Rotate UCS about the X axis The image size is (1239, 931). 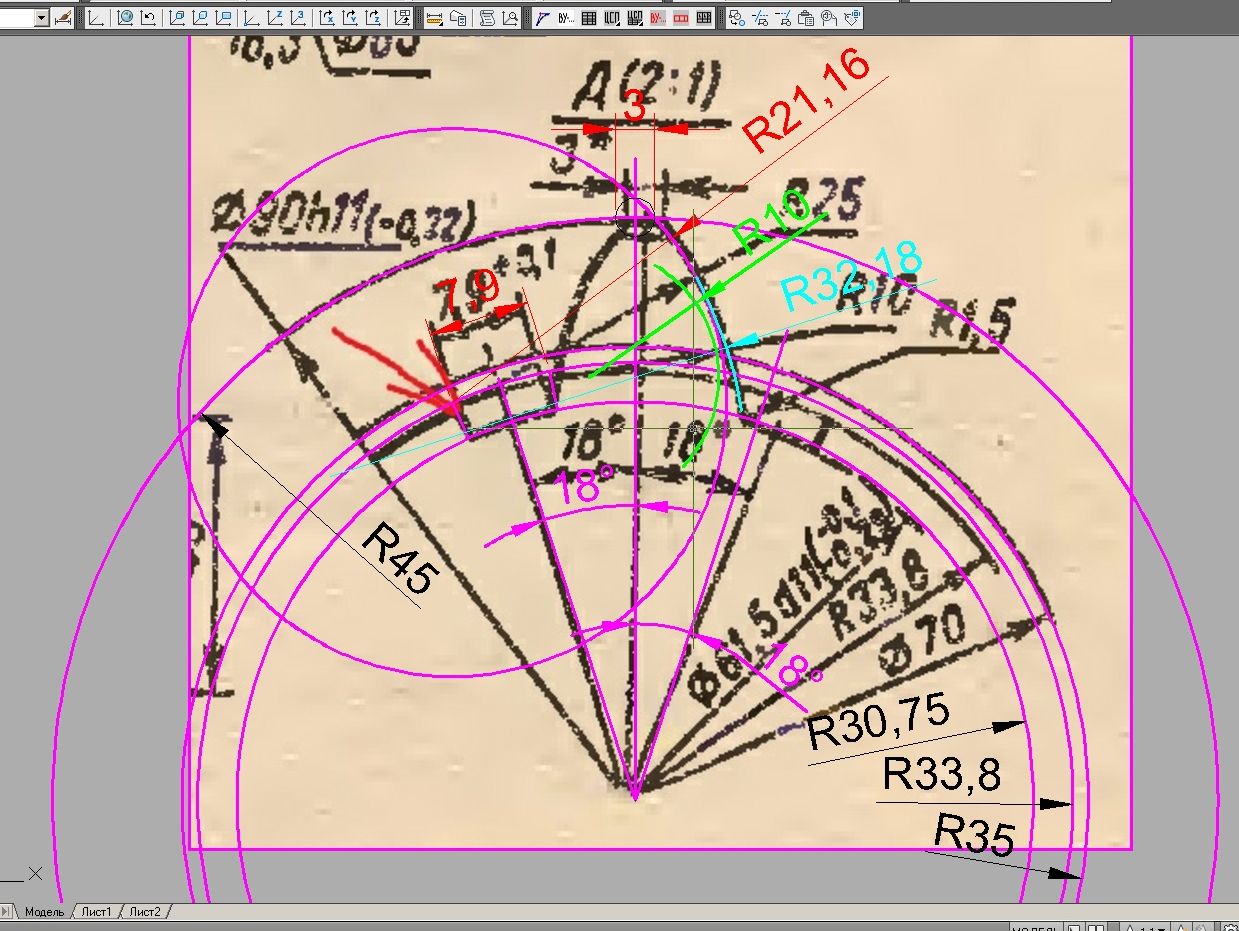pyautogui.click(x=326, y=18)
